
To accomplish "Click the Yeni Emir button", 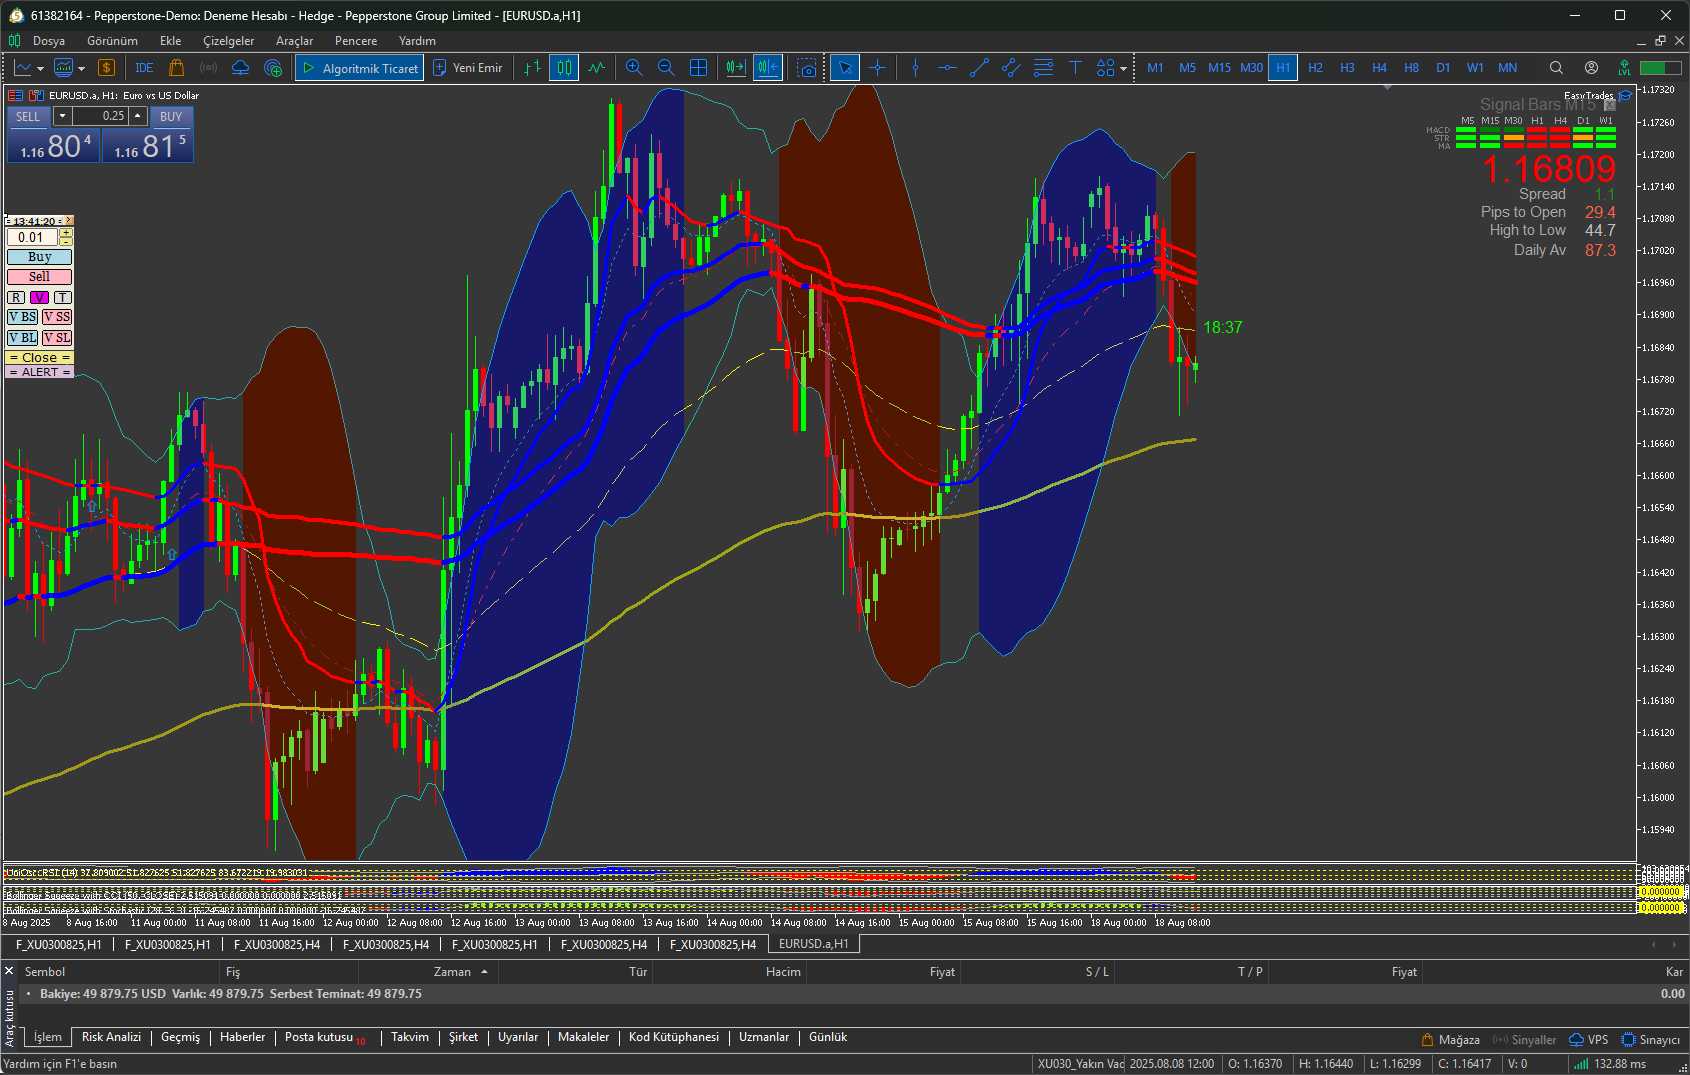I will pyautogui.click(x=467, y=68).
